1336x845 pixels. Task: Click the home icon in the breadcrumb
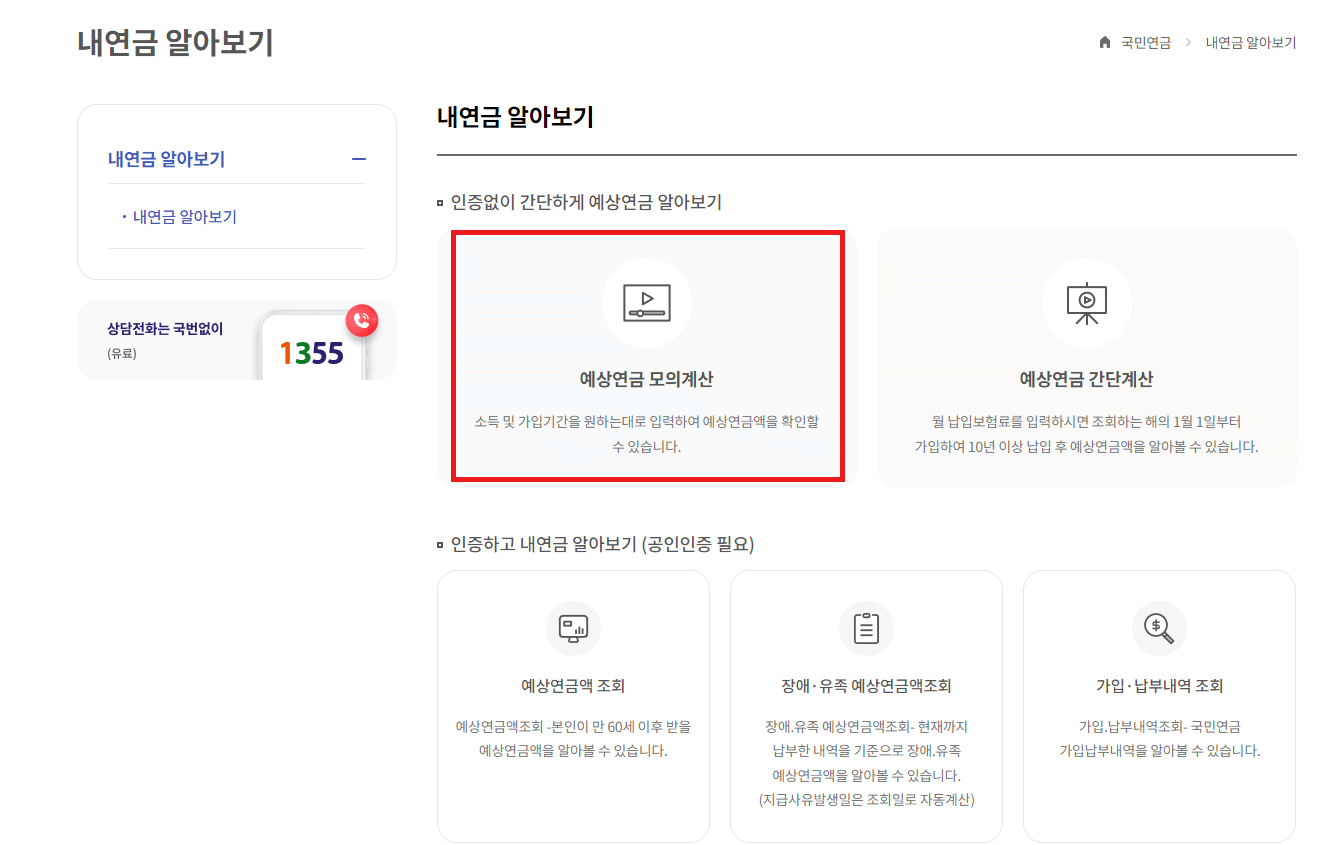point(1103,42)
